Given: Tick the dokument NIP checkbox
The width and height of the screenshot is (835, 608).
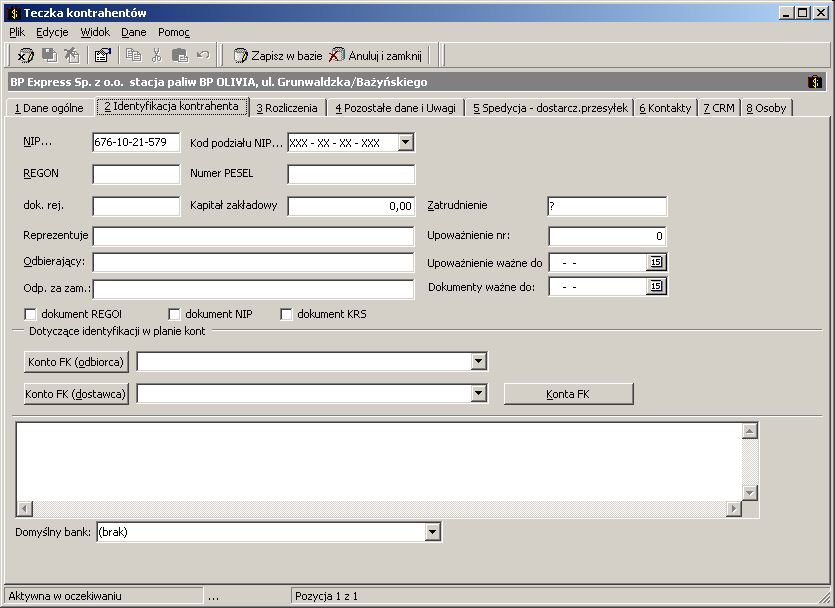Looking at the screenshot, I should (x=174, y=314).
